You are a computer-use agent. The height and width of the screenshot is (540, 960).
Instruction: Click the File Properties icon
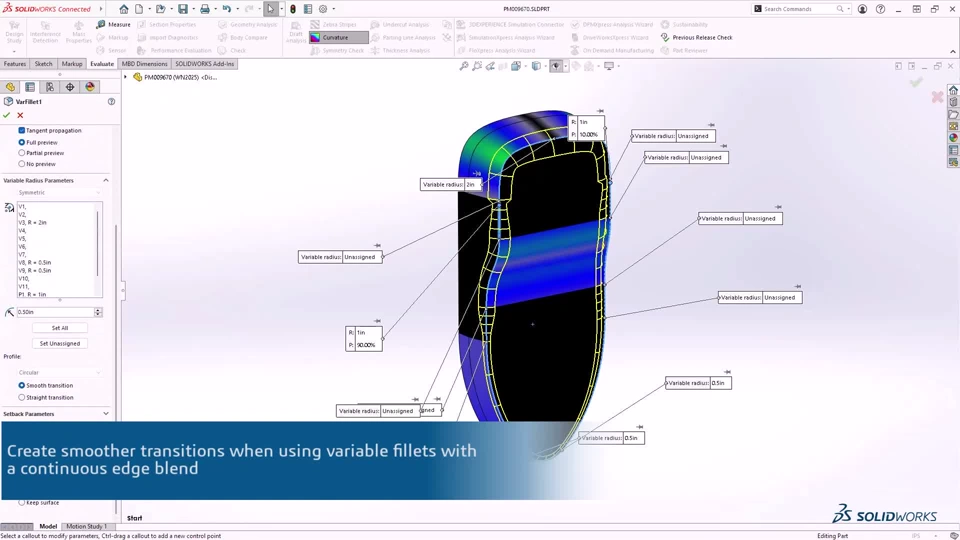coord(308,9)
